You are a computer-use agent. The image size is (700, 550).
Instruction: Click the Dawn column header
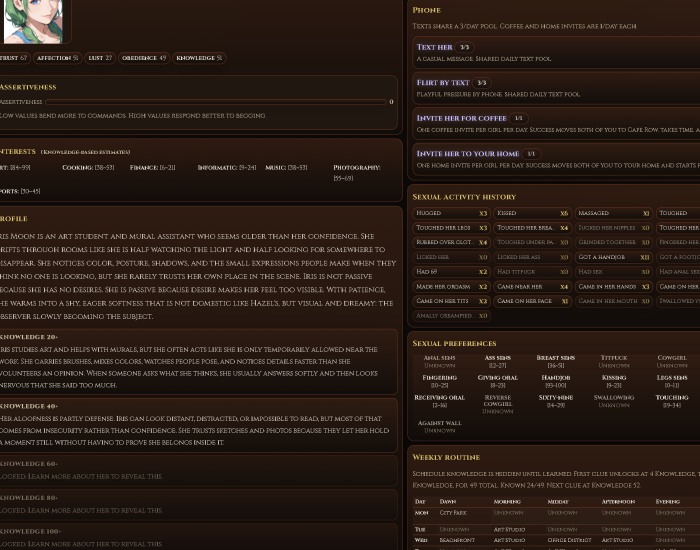pos(447,501)
